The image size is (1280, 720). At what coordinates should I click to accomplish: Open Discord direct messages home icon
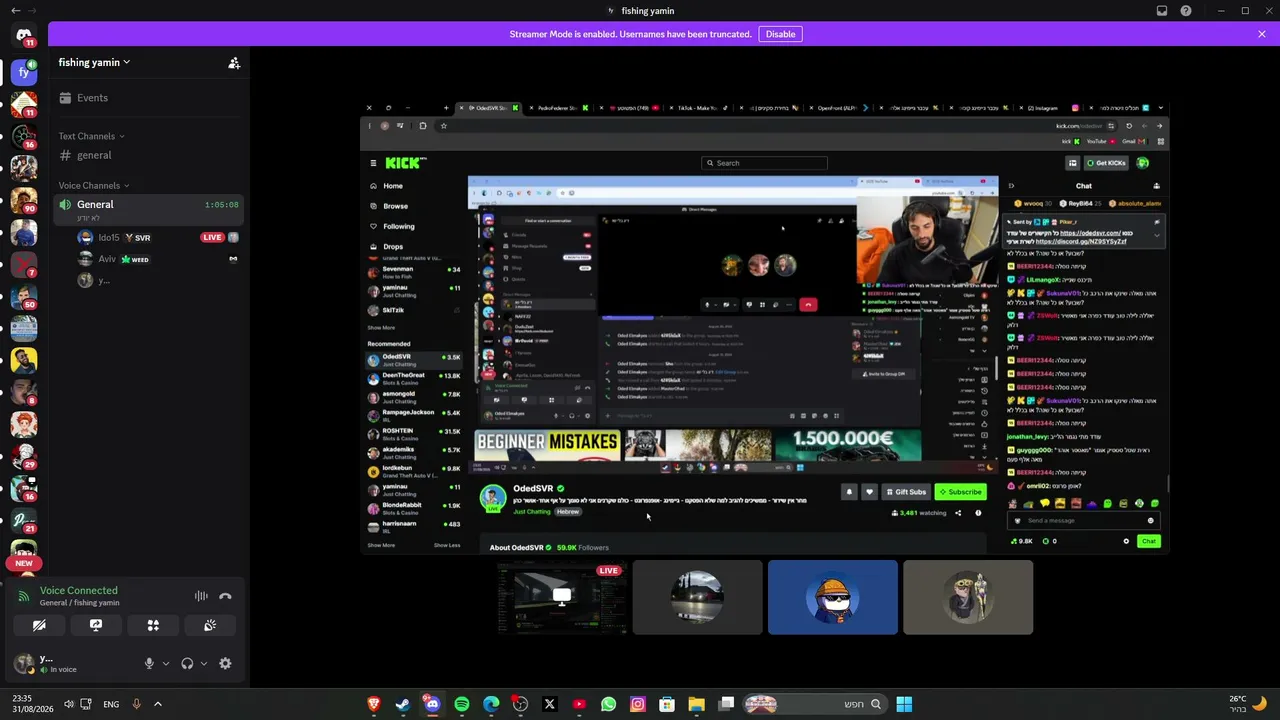click(x=24, y=36)
